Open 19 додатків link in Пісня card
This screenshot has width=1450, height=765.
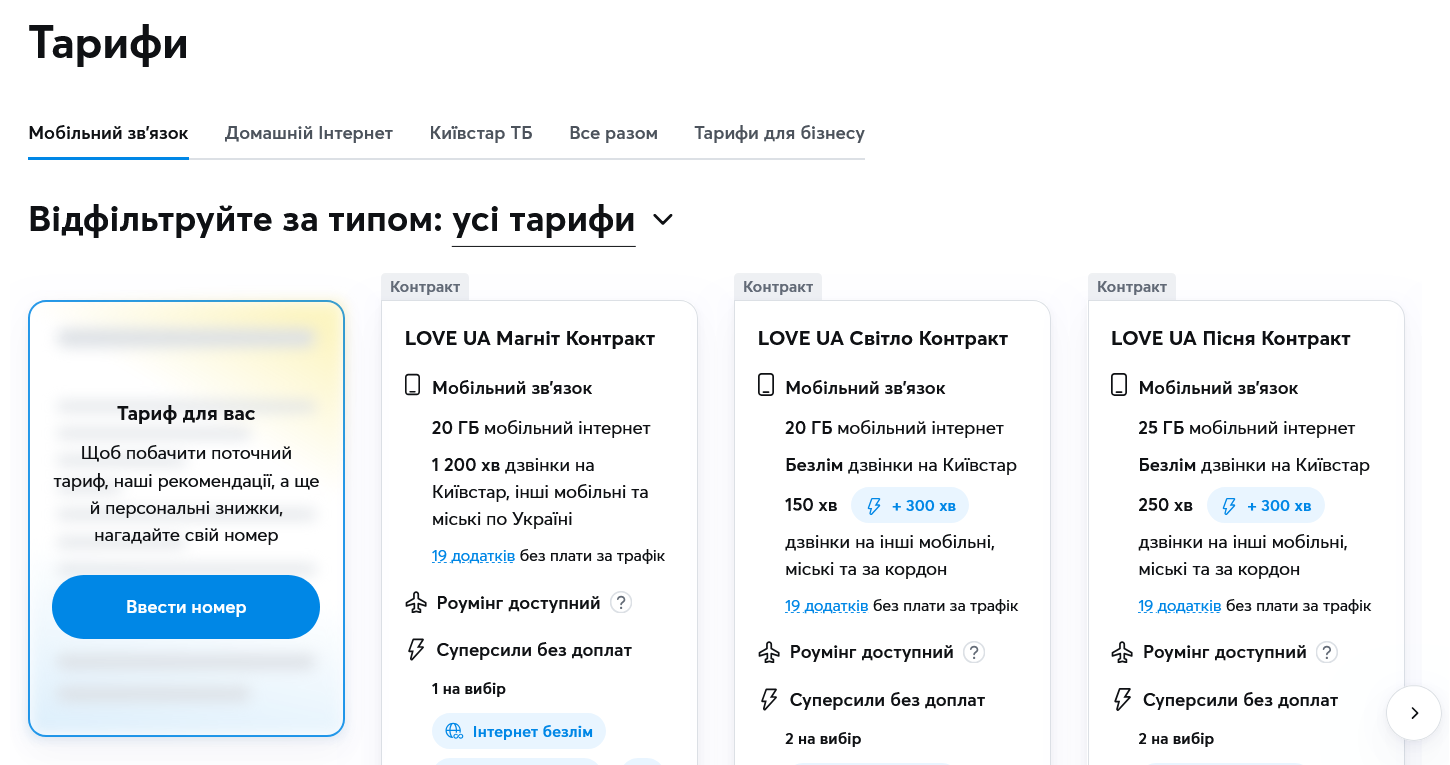1179,606
